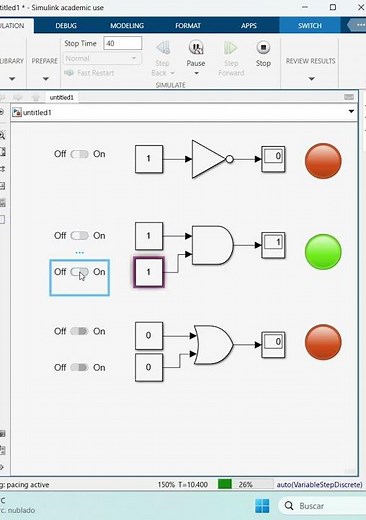Click the untitled1 breadcrumb text
The height and width of the screenshot is (520, 366).
(37, 113)
